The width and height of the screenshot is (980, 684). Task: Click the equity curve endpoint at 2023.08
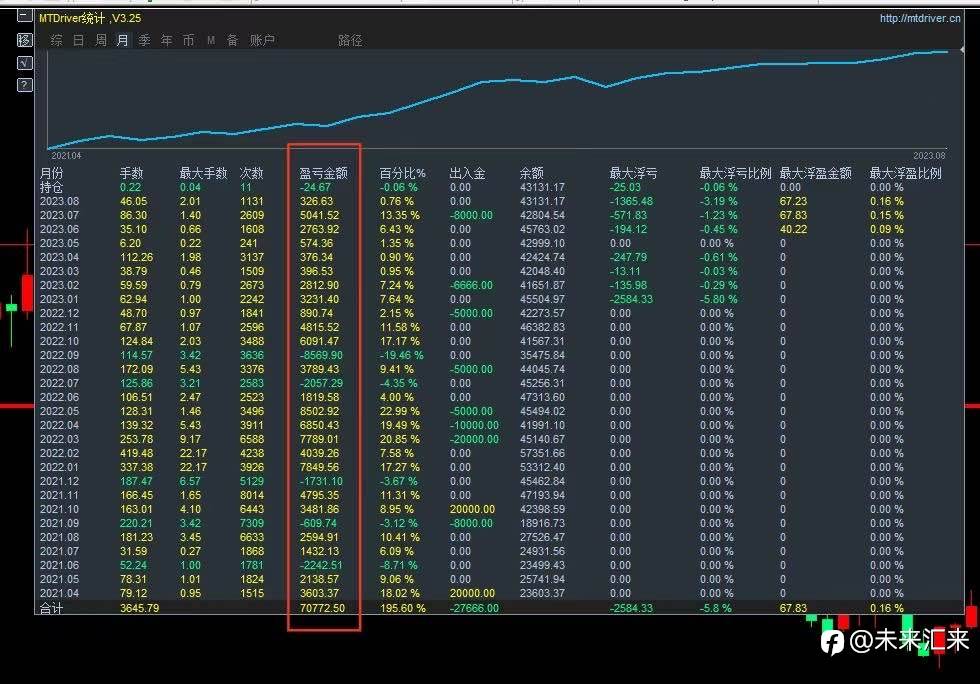tap(948, 52)
